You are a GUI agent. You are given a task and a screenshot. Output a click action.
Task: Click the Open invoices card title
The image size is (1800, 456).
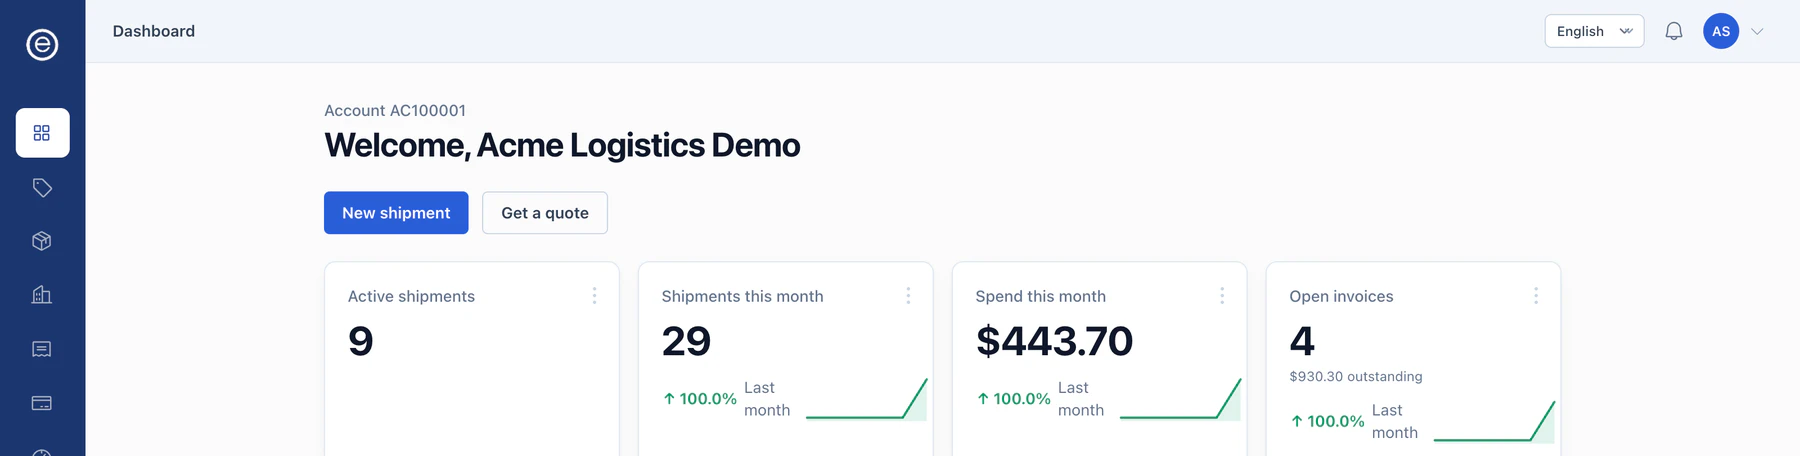(1341, 297)
